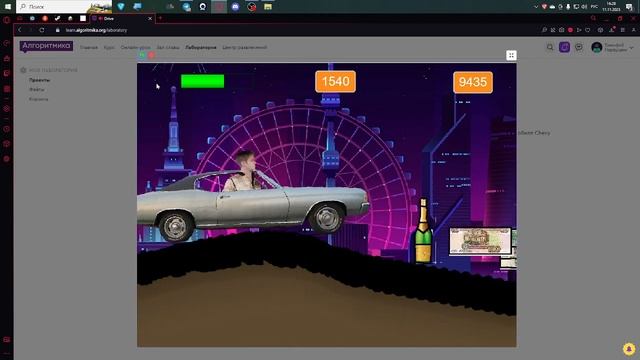
Task: Exit fullscreen via white grid button above the game
Action: (511, 55)
